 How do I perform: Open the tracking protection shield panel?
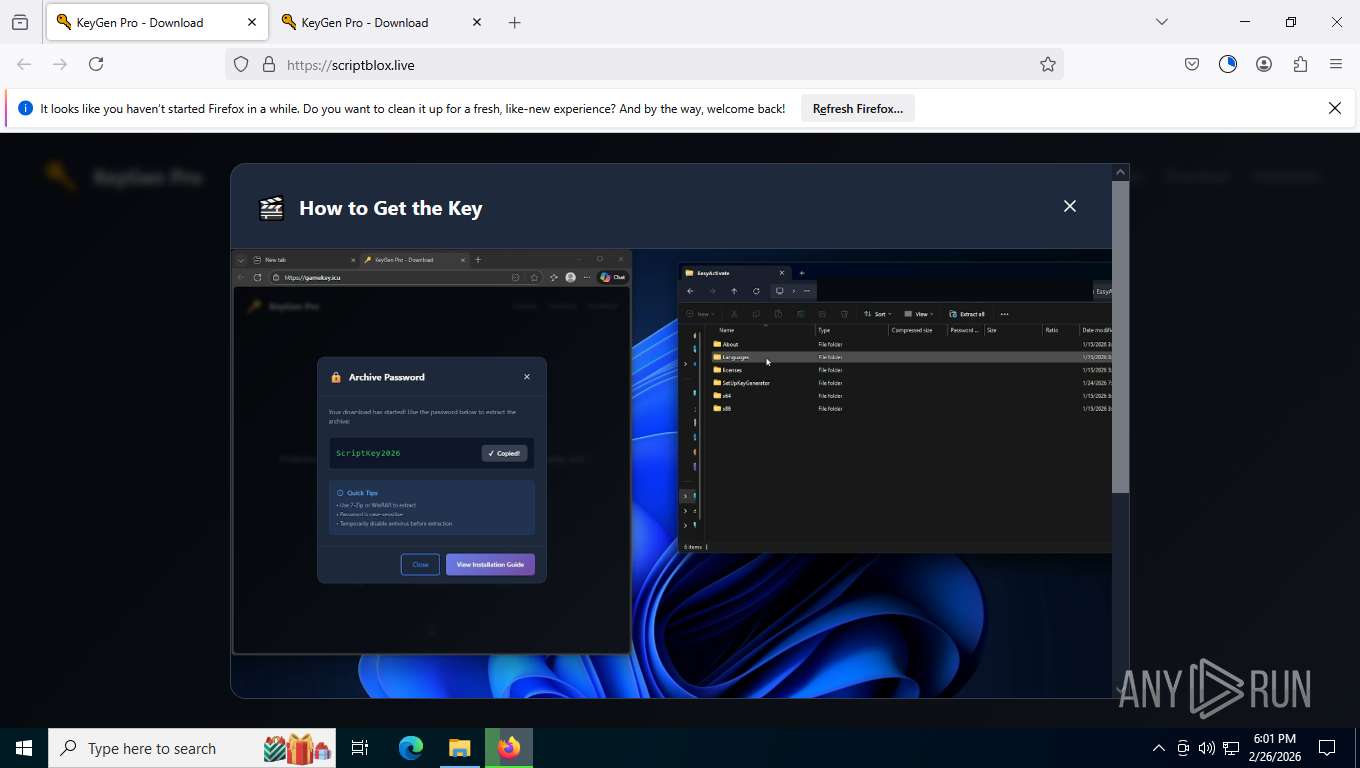(x=241, y=64)
